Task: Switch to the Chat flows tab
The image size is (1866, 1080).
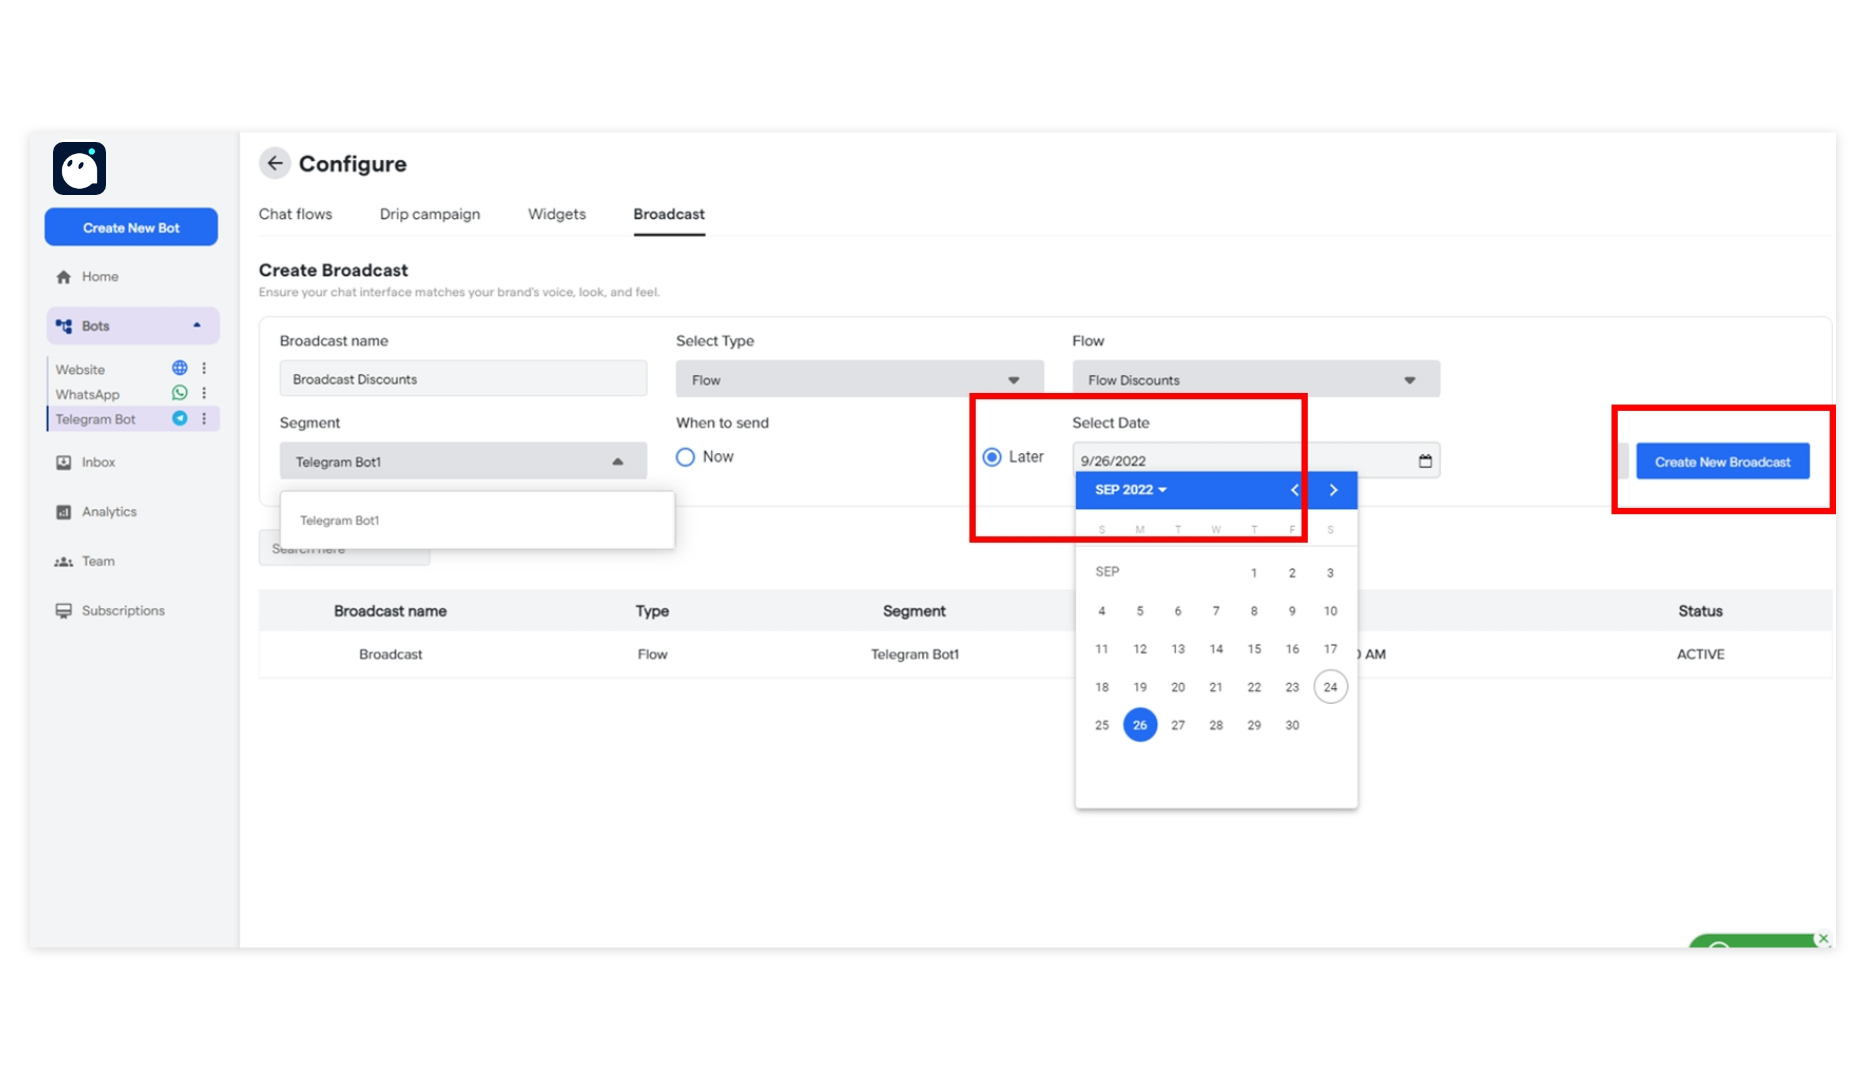Action: [295, 214]
